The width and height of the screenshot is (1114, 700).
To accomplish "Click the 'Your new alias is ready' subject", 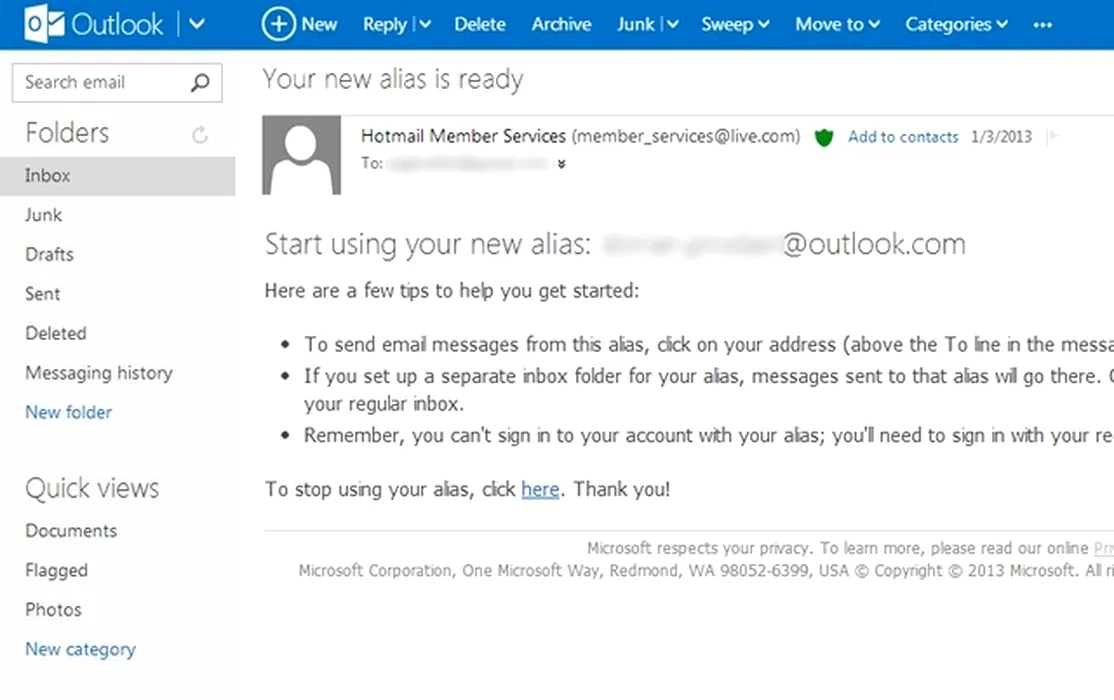I will [x=393, y=79].
